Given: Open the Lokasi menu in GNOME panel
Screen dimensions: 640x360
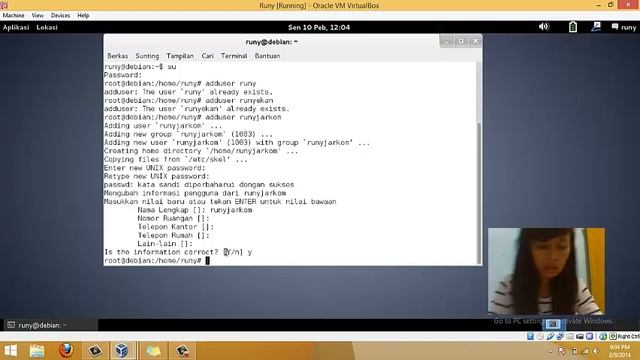Looking at the screenshot, I should coord(47,27).
